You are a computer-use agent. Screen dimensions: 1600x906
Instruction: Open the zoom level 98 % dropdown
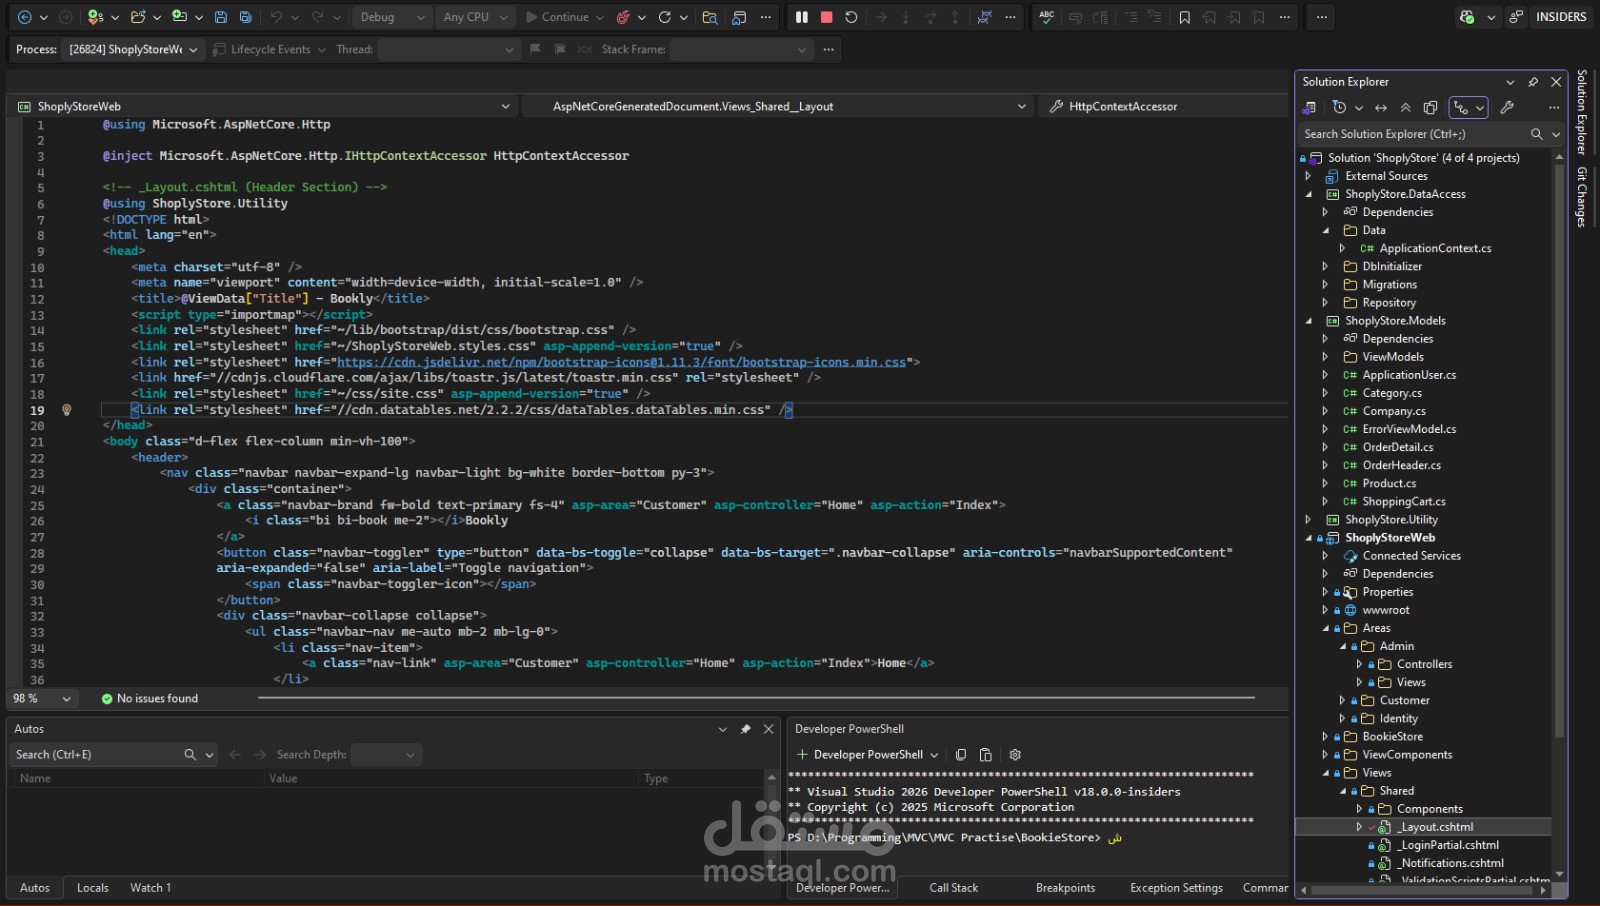(x=42, y=699)
